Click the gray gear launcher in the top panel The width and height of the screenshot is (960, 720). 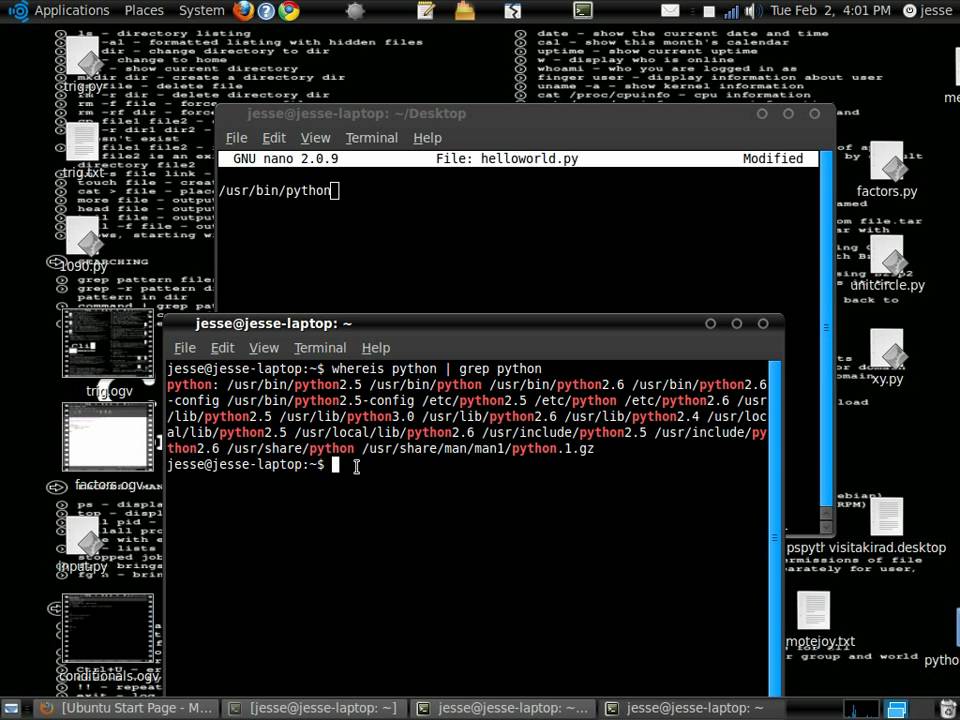click(x=355, y=11)
